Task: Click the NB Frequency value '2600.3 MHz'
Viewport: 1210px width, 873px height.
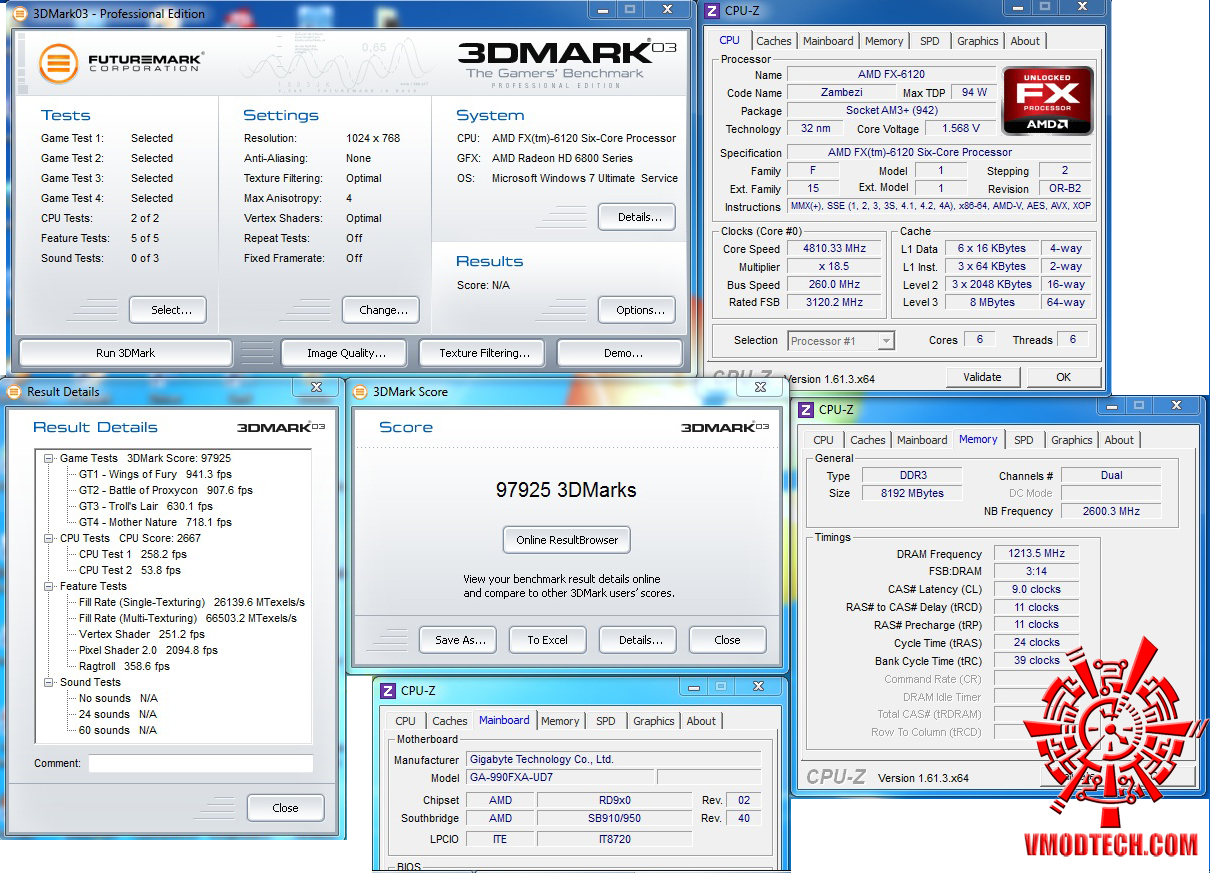Action: 1111,511
